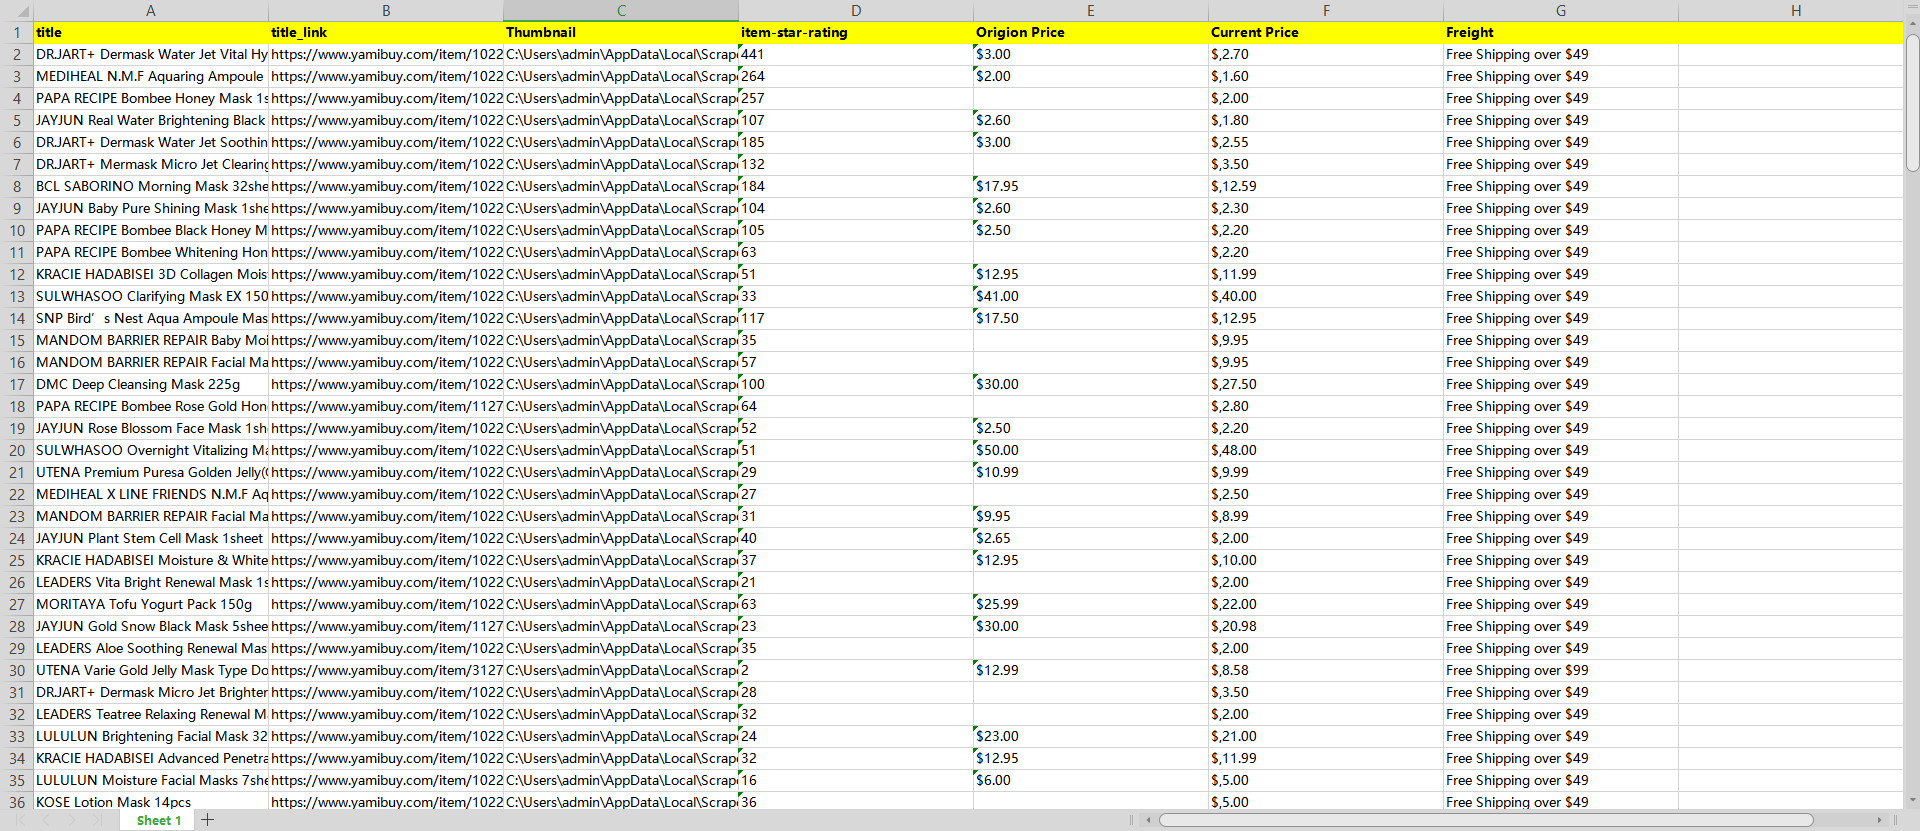
Task: Click Select All corner triangle
Action: 17,11
